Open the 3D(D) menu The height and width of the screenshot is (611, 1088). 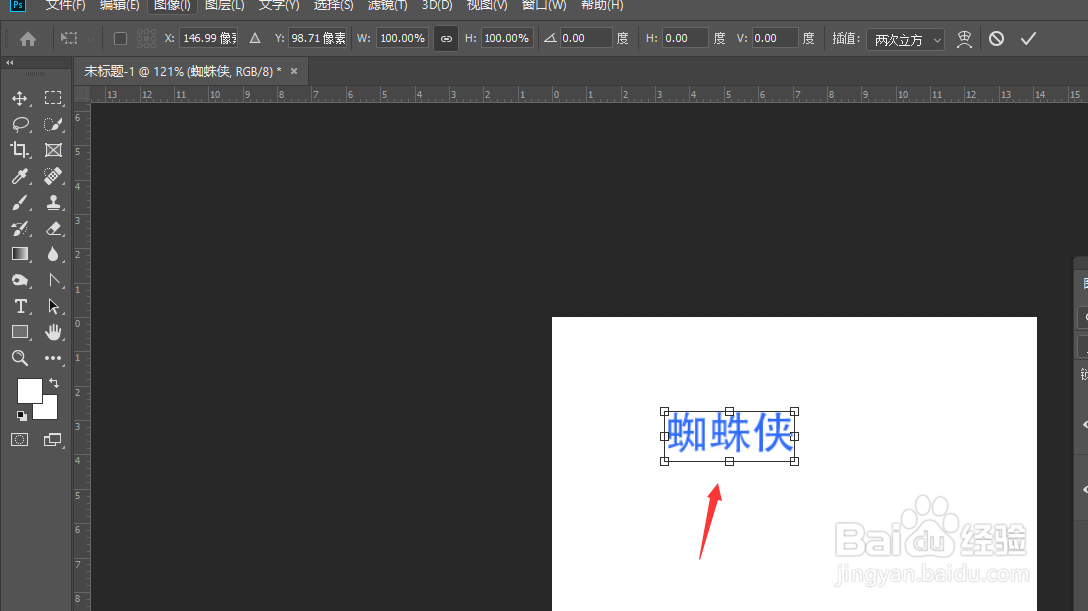(x=437, y=6)
